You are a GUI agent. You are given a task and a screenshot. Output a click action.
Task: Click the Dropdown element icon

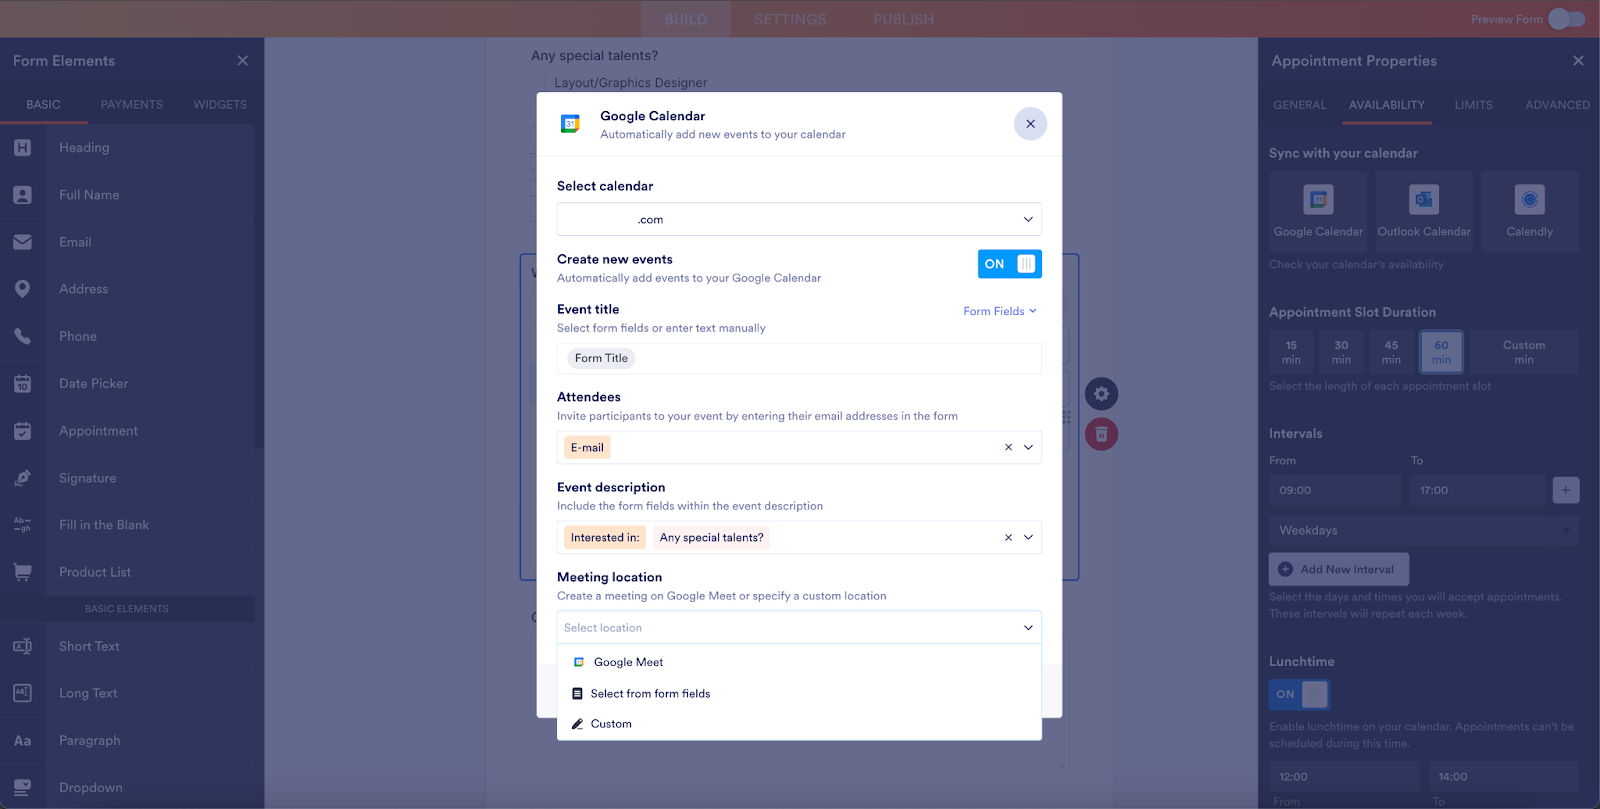coord(23,788)
